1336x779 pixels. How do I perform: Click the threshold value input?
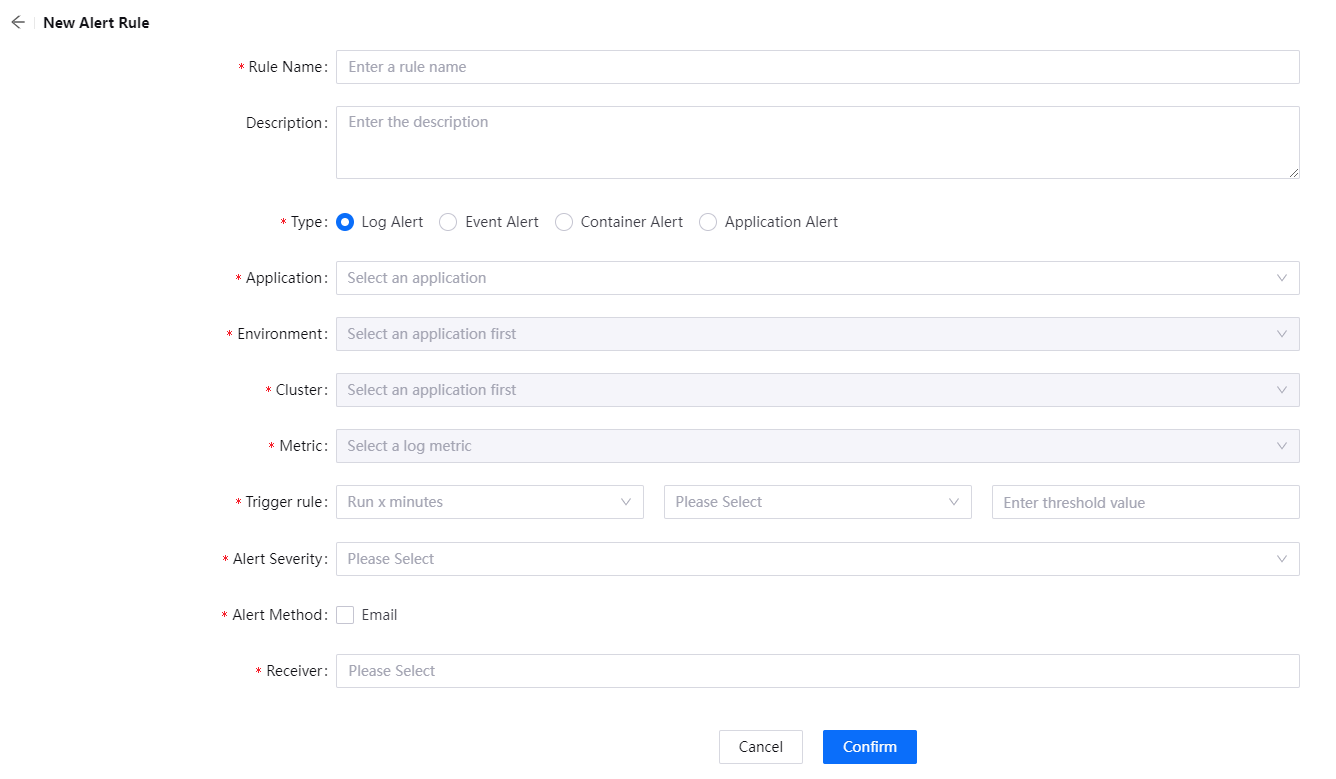tap(1145, 502)
